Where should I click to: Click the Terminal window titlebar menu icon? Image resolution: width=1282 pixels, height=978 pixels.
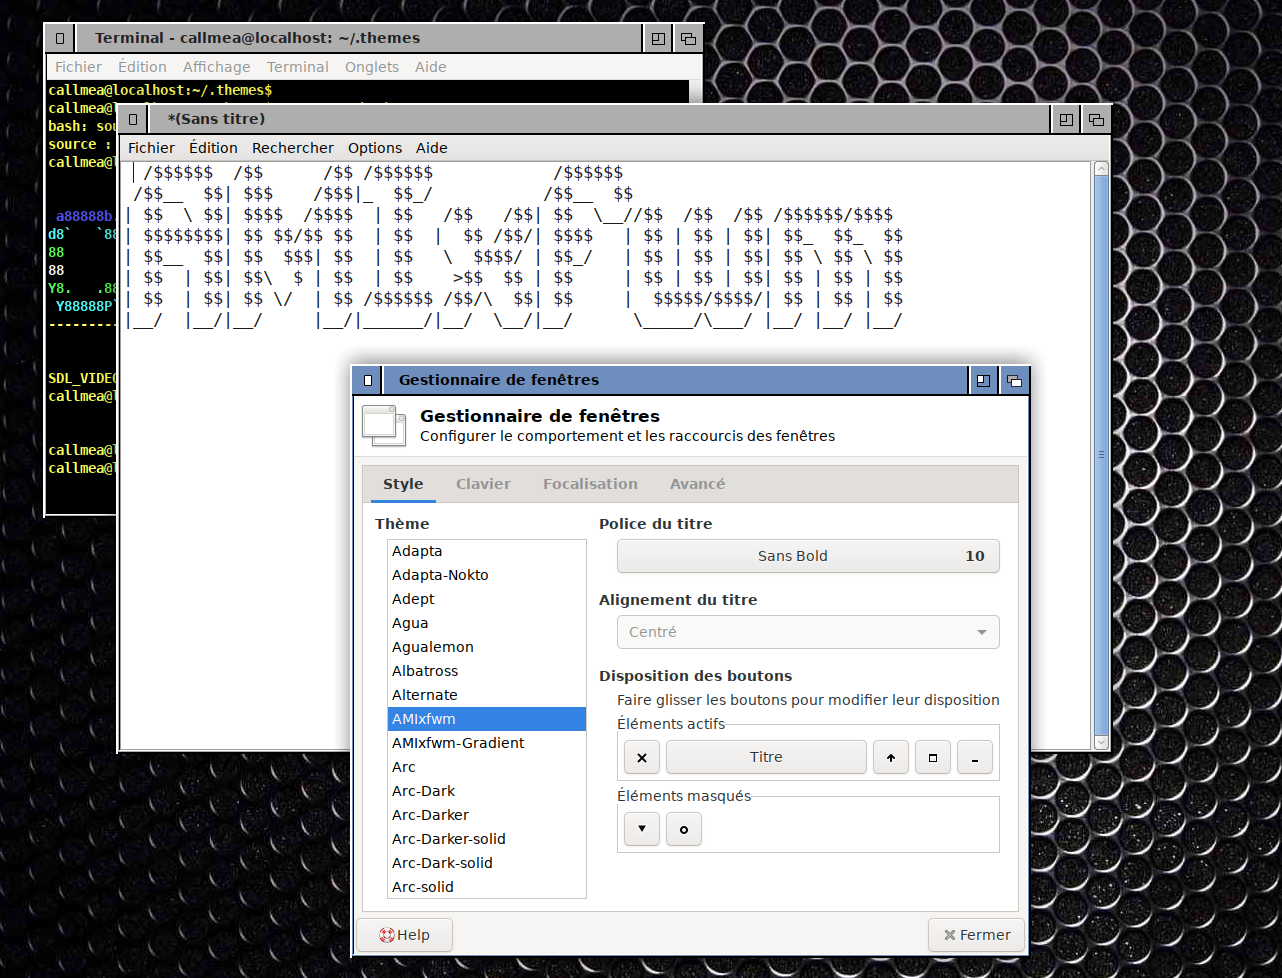pos(60,38)
